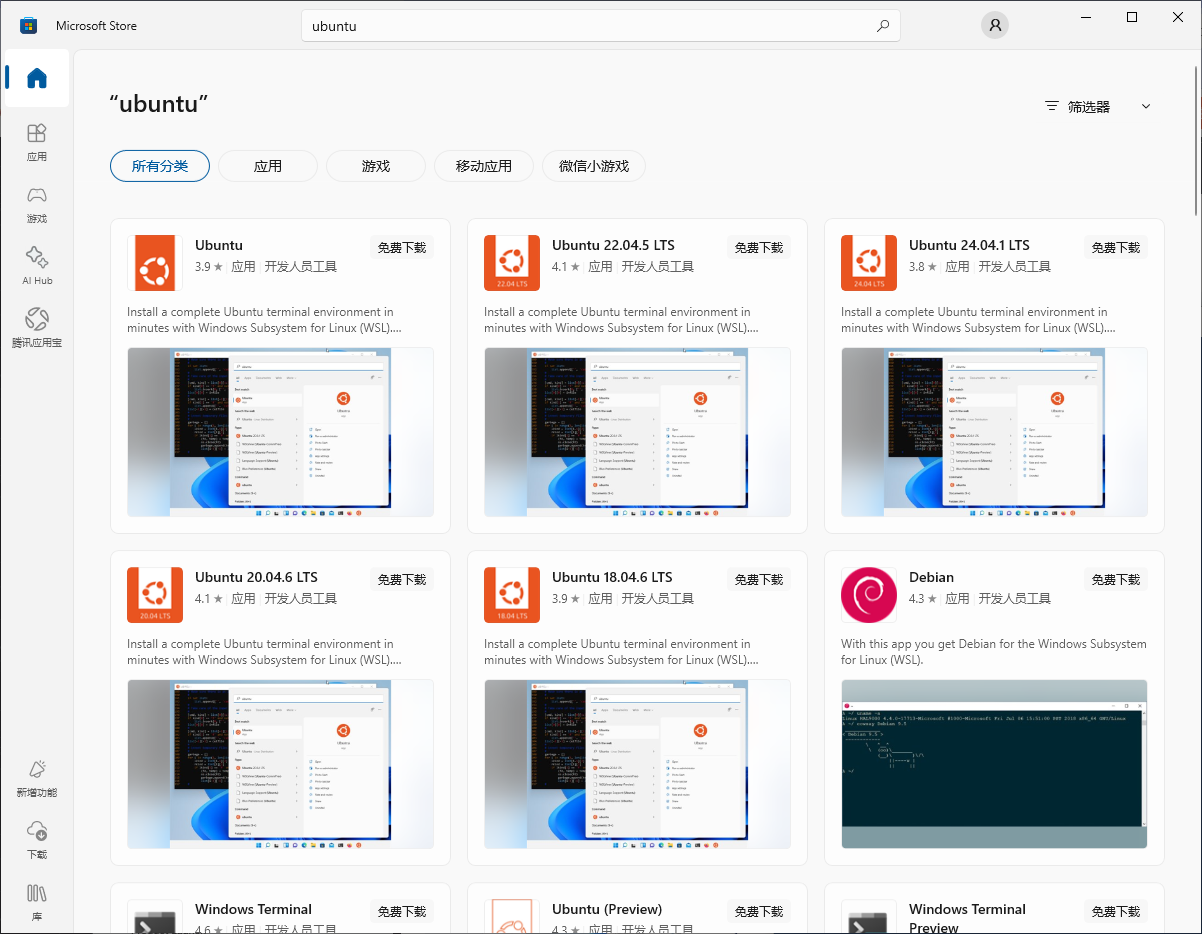Viewport: 1202px width, 934px height.
Task: Click the Debian title text
Action: [931, 577]
